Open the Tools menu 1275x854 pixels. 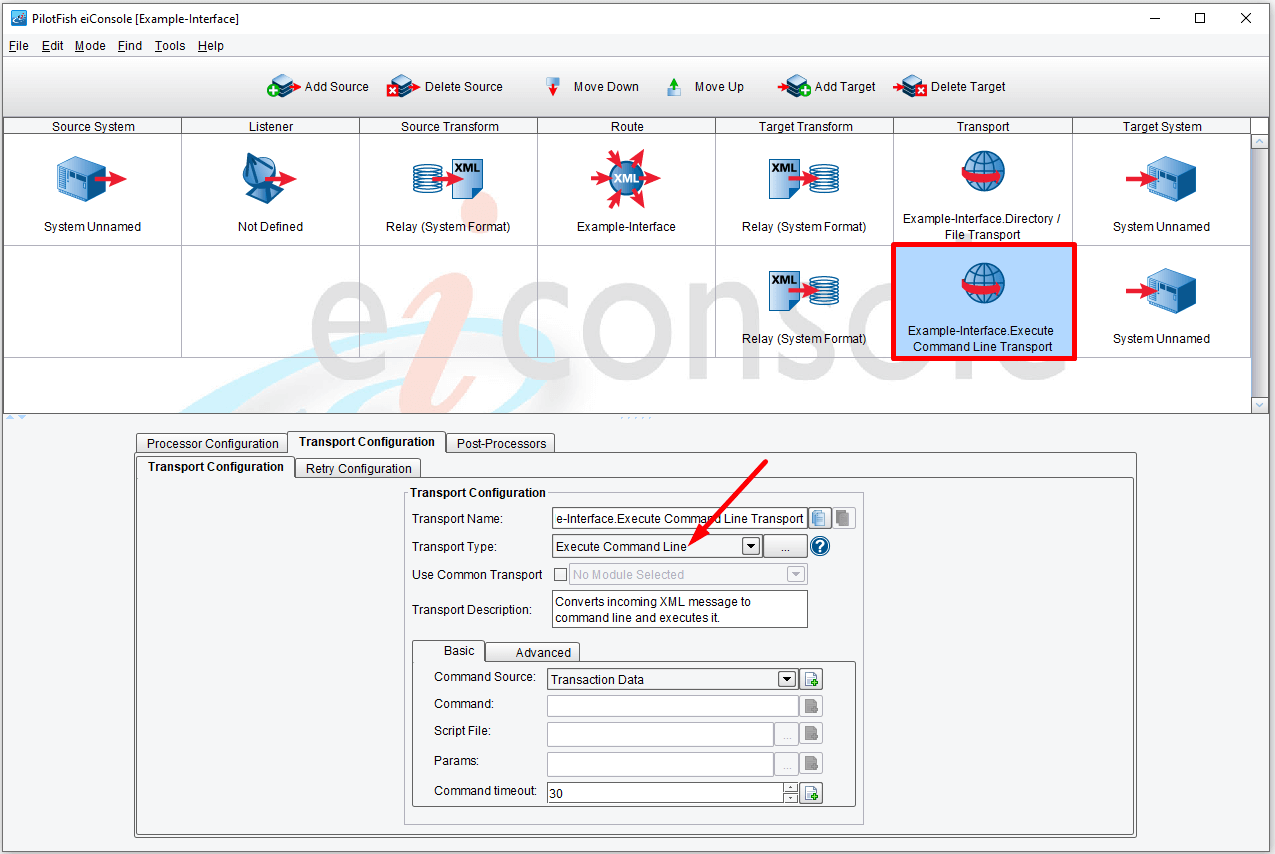tap(170, 46)
